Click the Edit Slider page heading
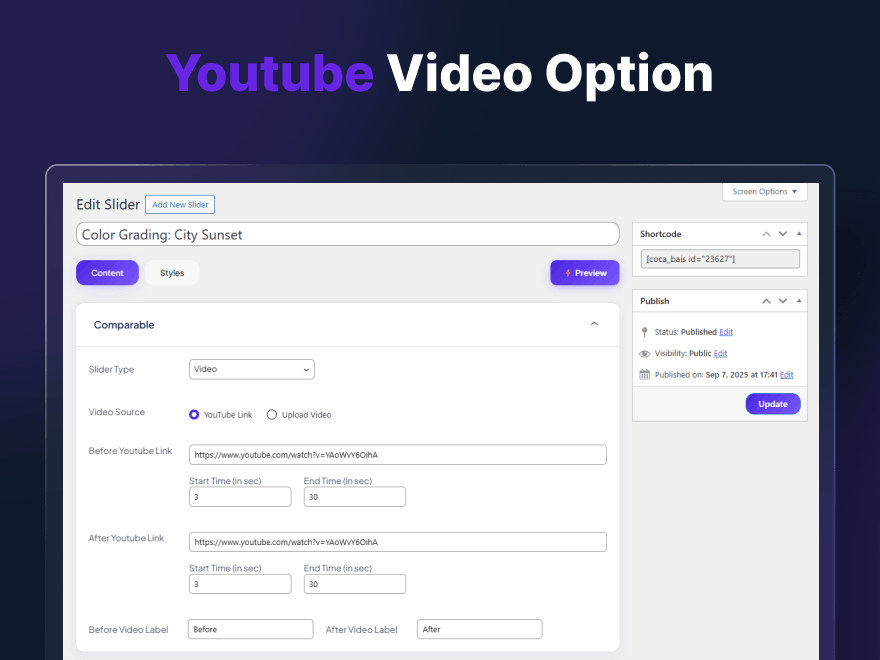The height and width of the screenshot is (660, 880). tap(108, 204)
